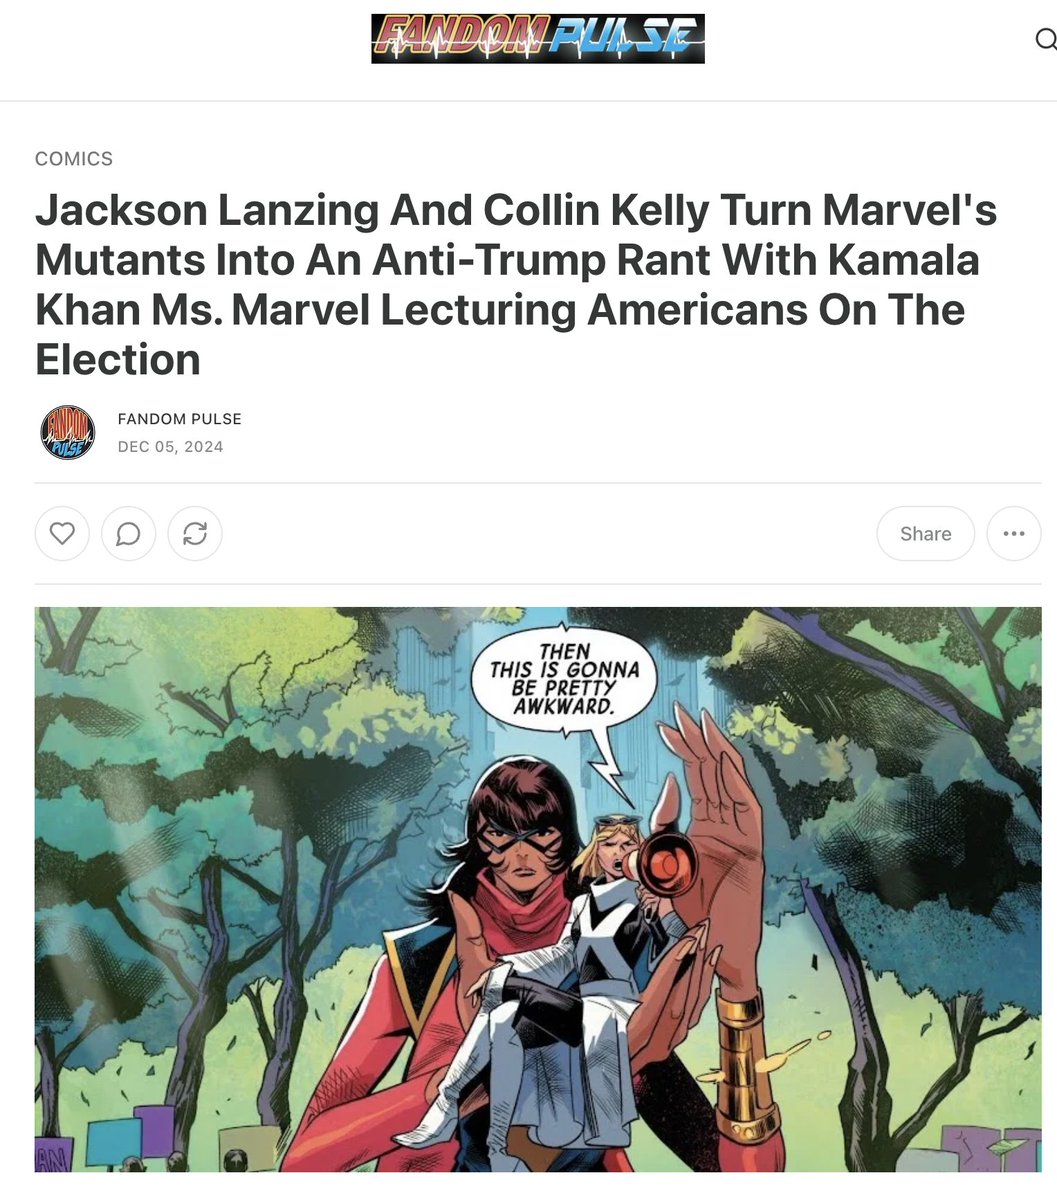Click the DEC 05, 2024 post date
This screenshot has height=1200, width=1057.
click(171, 446)
